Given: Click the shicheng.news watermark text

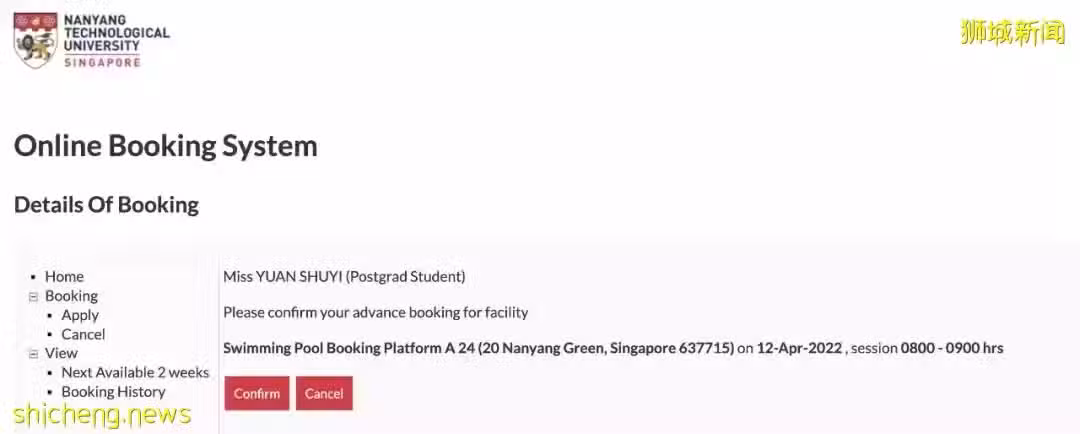Looking at the screenshot, I should (x=102, y=414).
